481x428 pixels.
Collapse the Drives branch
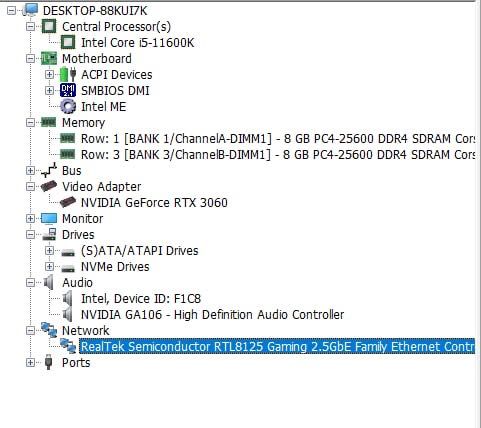(30, 235)
